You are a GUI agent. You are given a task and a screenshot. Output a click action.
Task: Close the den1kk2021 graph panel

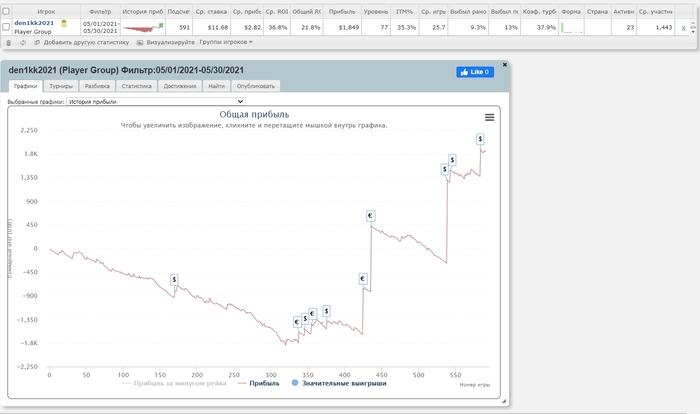pyautogui.click(x=505, y=65)
